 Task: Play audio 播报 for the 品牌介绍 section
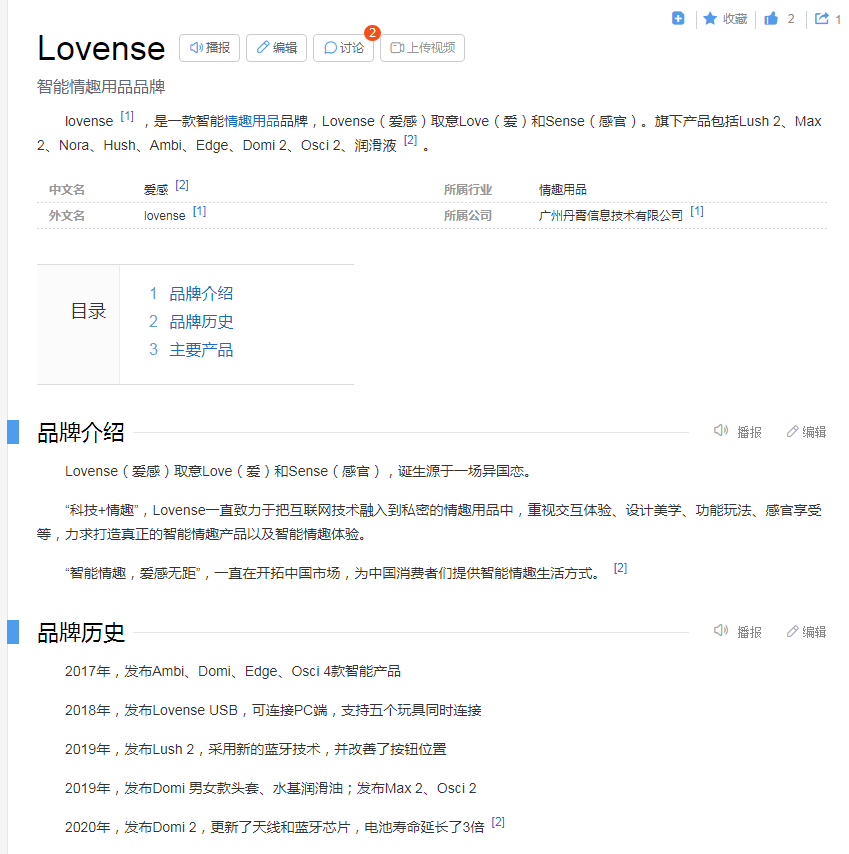tap(737, 432)
